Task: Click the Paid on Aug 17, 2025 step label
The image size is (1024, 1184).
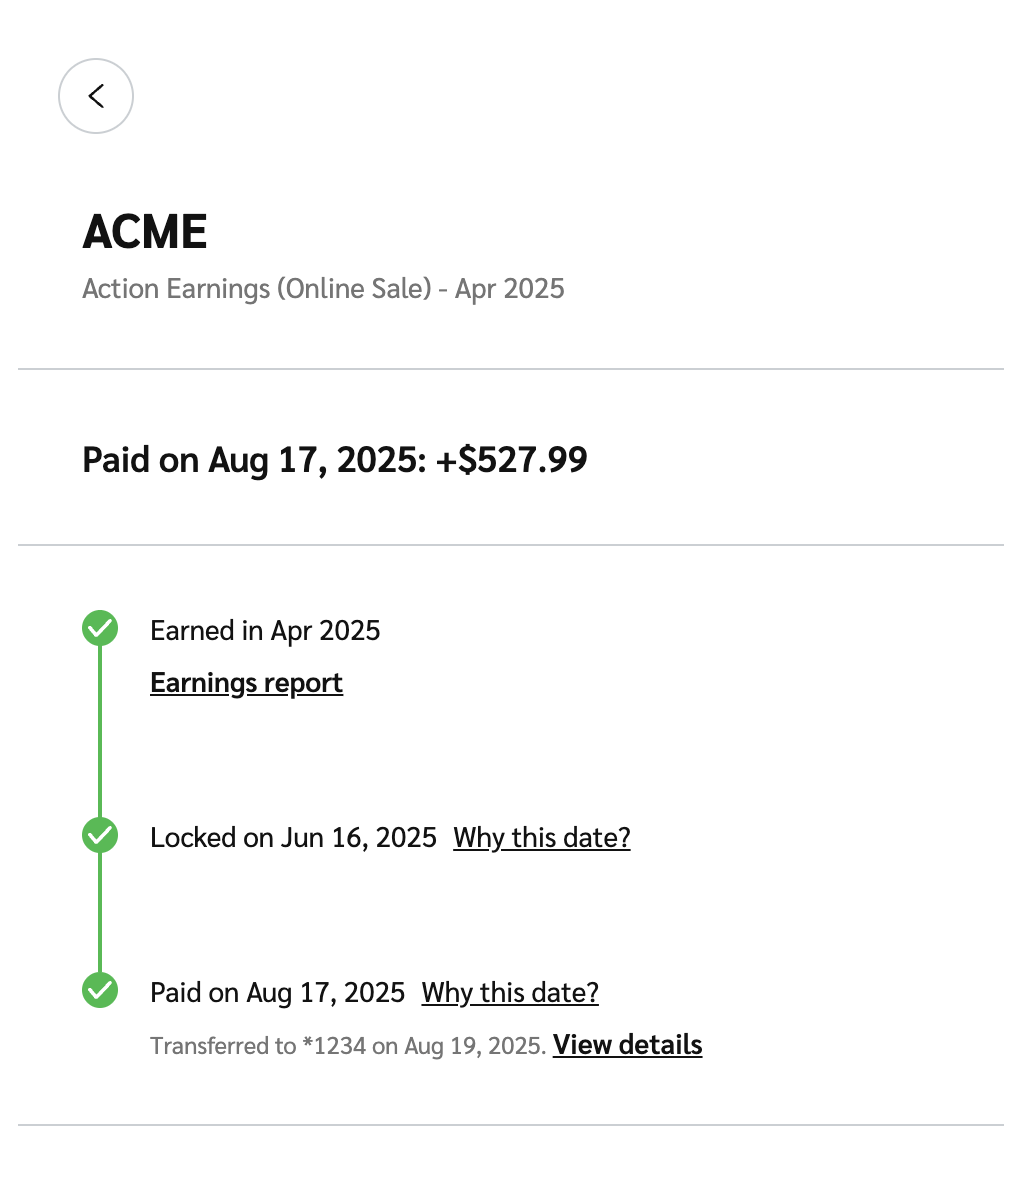Action: point(277,992)
